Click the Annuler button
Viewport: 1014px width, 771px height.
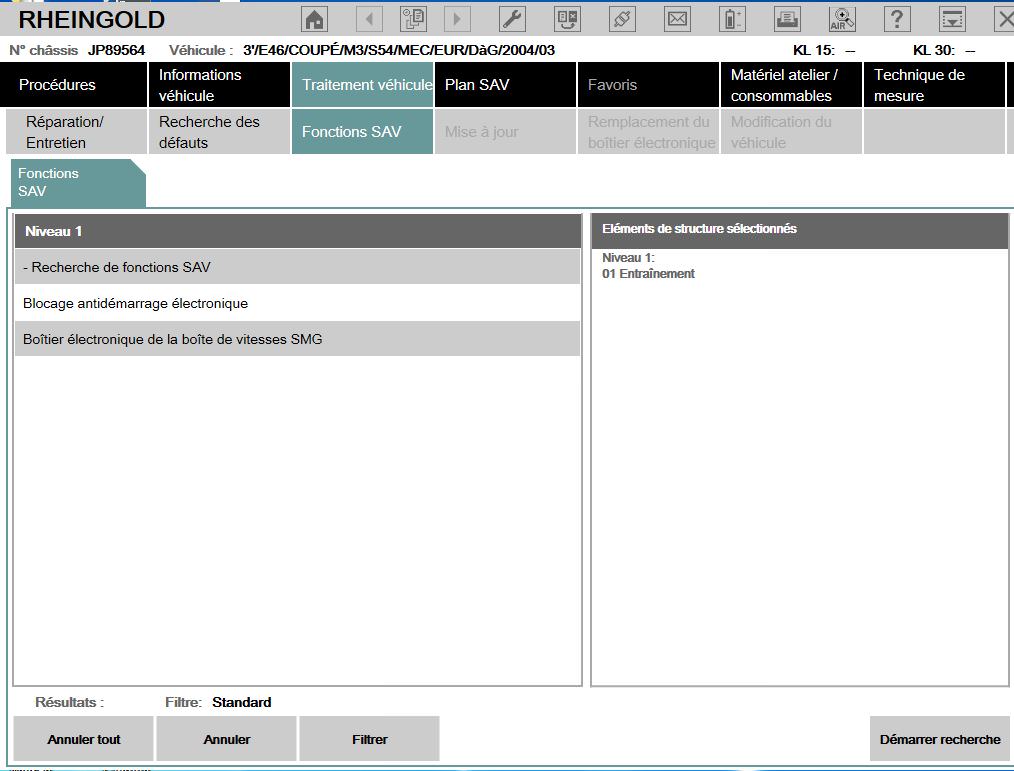pyautogui.click(x=226, y=739)
